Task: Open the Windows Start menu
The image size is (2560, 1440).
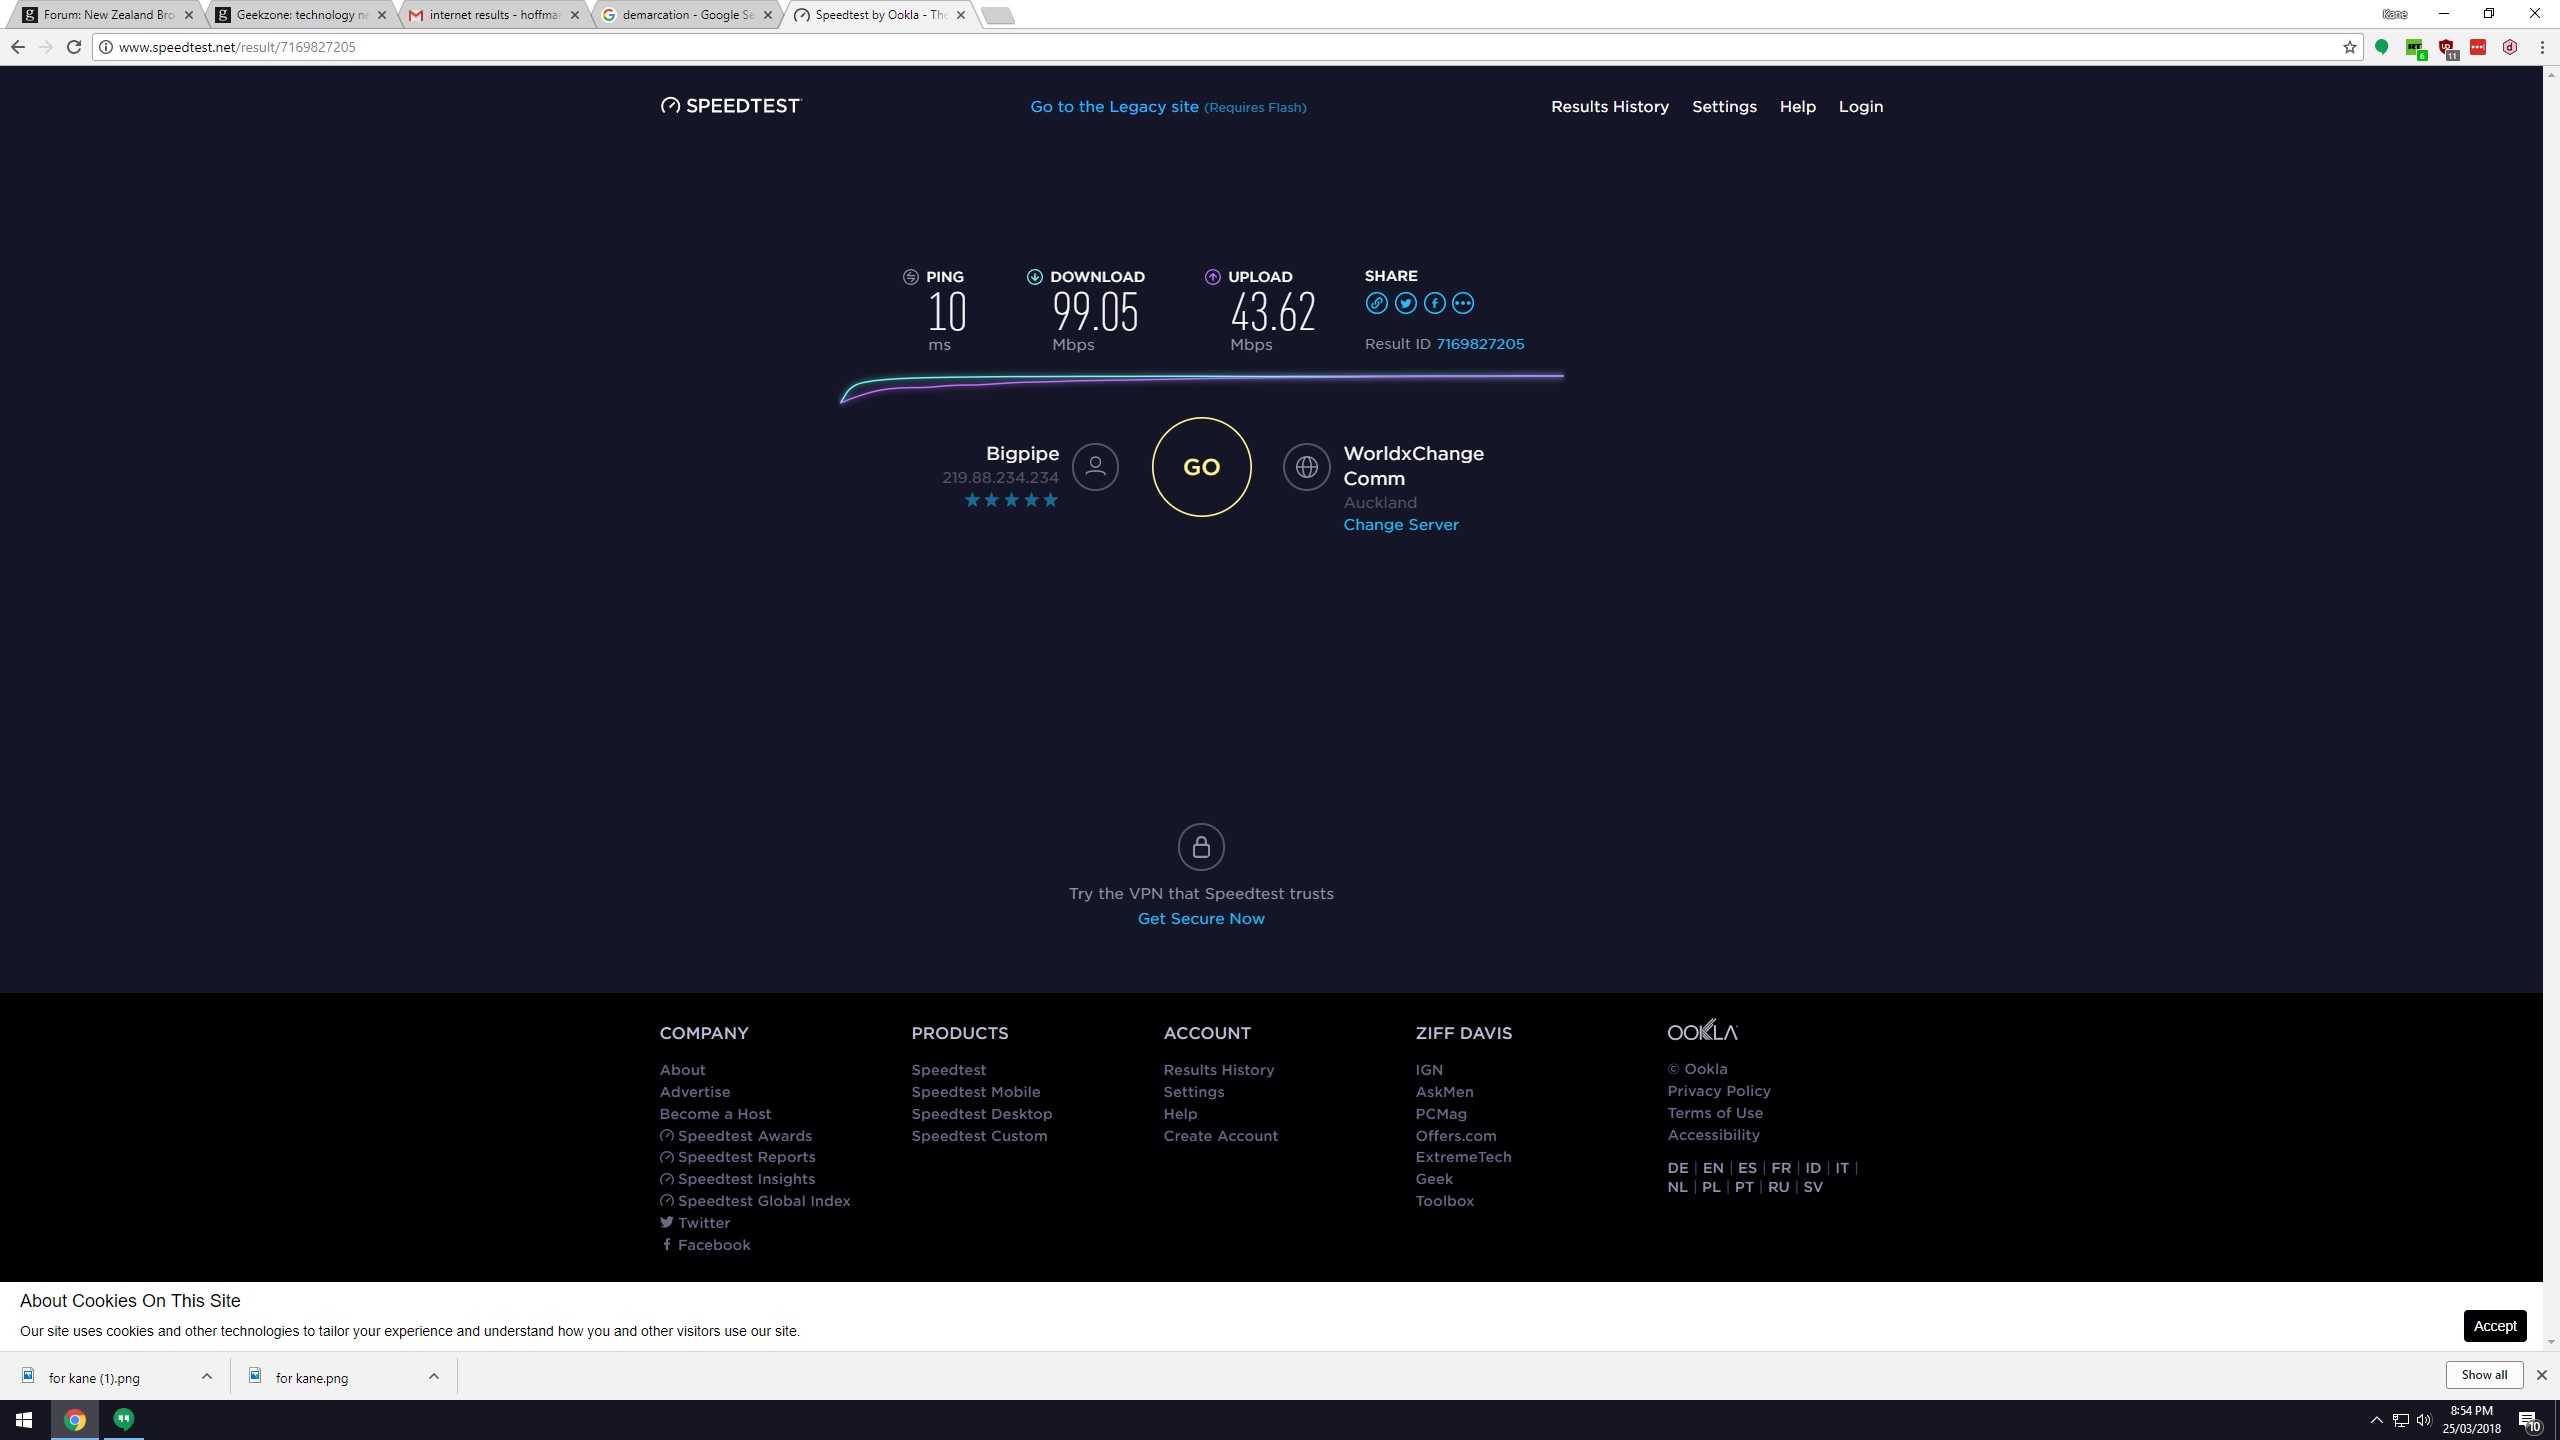Action: 24,1420
